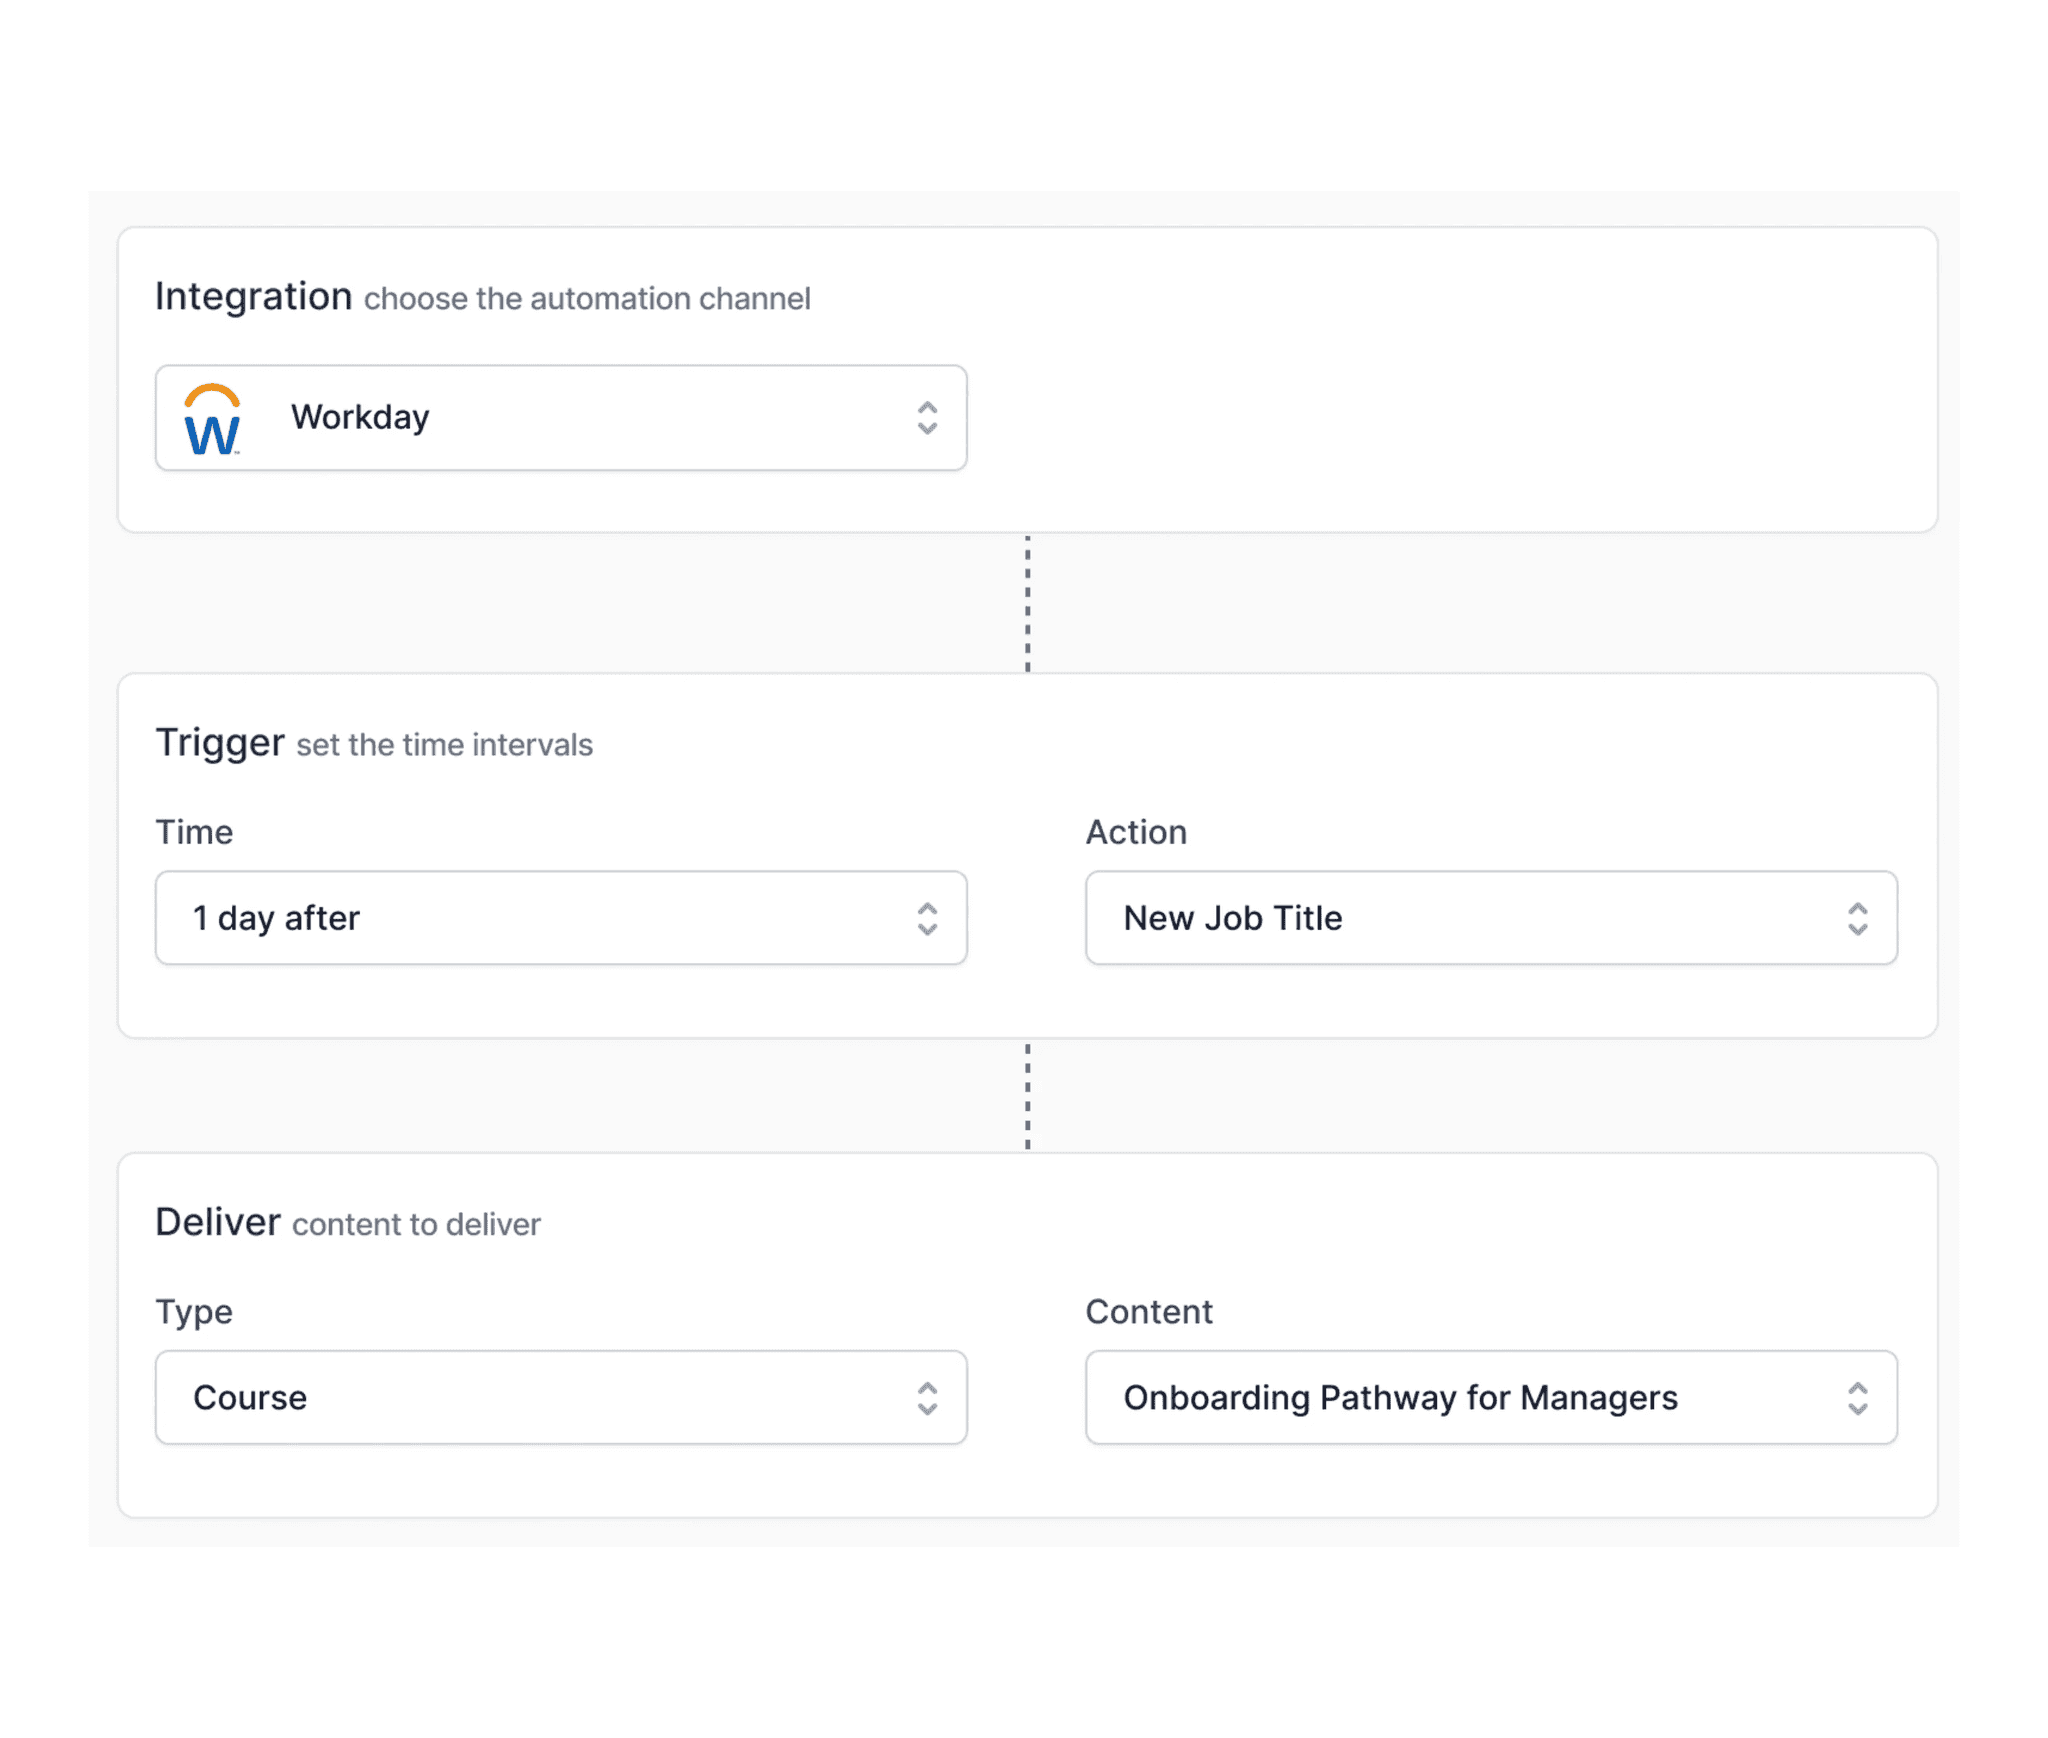Screen dimensions: 2048x1738
Task: Click the Content field label
Action: (x=1149, y=1311)
